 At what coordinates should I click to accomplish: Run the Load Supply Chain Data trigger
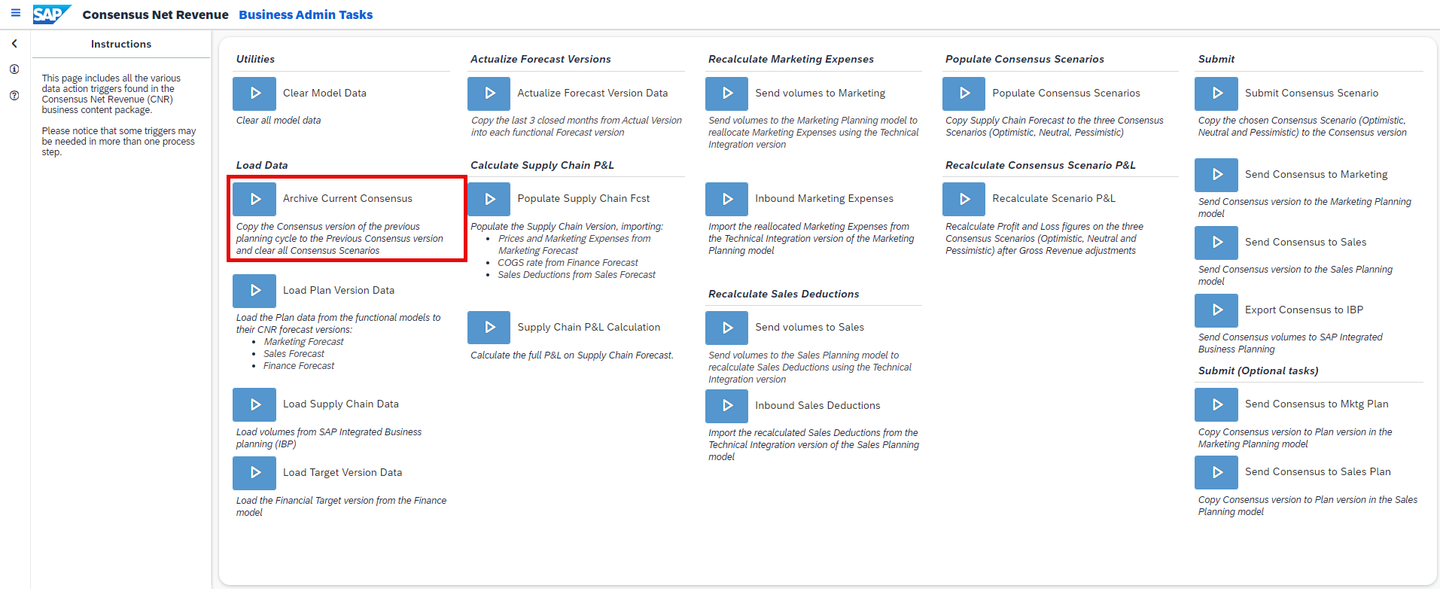pos(254,404)
